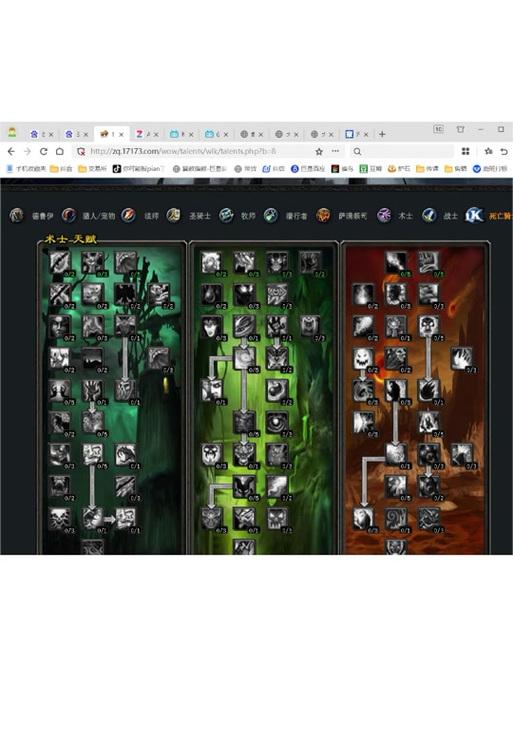Image resolution: width=513 pixels, height=729 pixels.
Task: Pick Unstable Affliction talent icon
Action: (x=93, y=519)
